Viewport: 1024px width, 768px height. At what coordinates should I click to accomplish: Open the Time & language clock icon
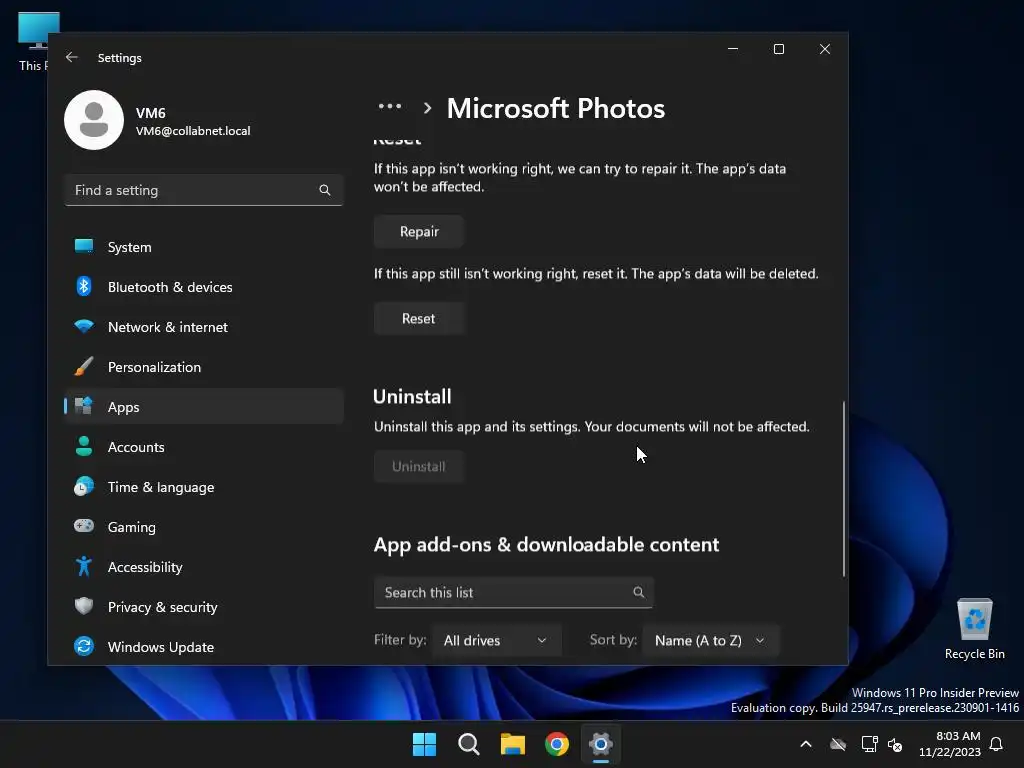pyautogui.click(x=84, y=487)
